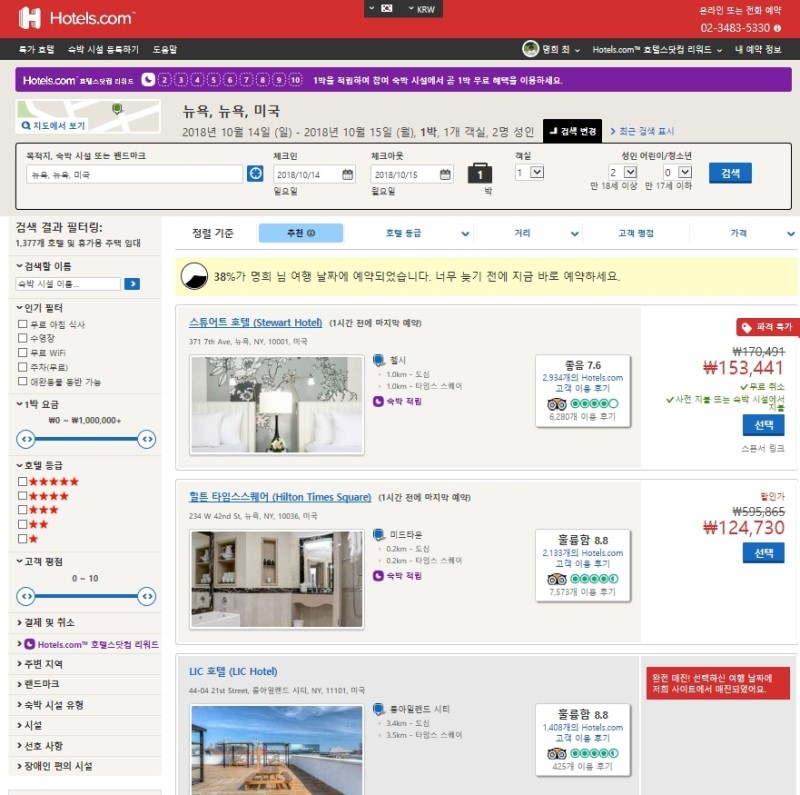Click the change search button
800x795 pixels.
572,131
